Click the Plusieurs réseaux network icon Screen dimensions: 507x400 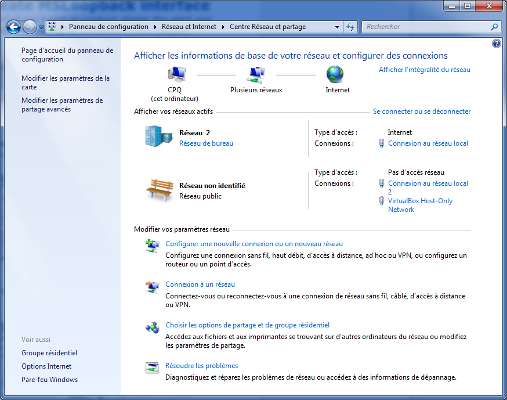tap(256, 75)
